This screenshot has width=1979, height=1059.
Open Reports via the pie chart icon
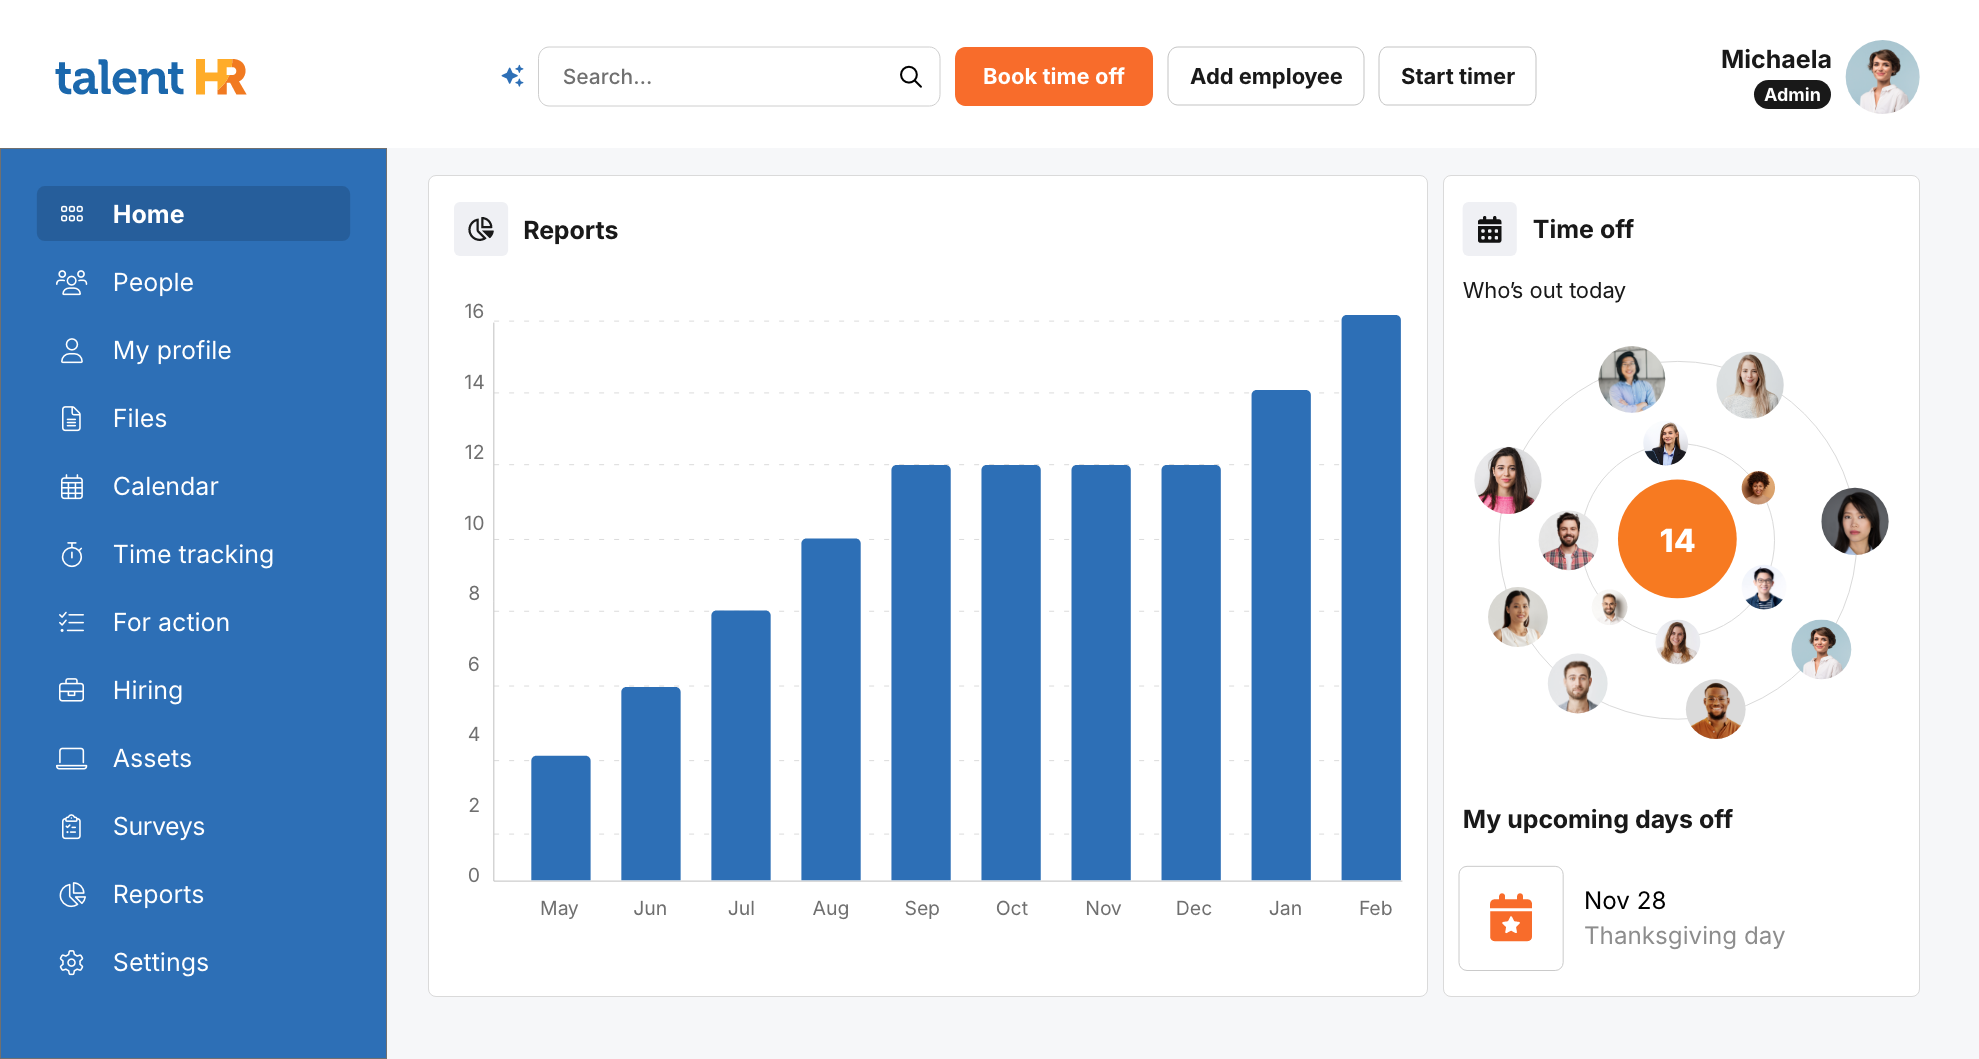point(71,894)
